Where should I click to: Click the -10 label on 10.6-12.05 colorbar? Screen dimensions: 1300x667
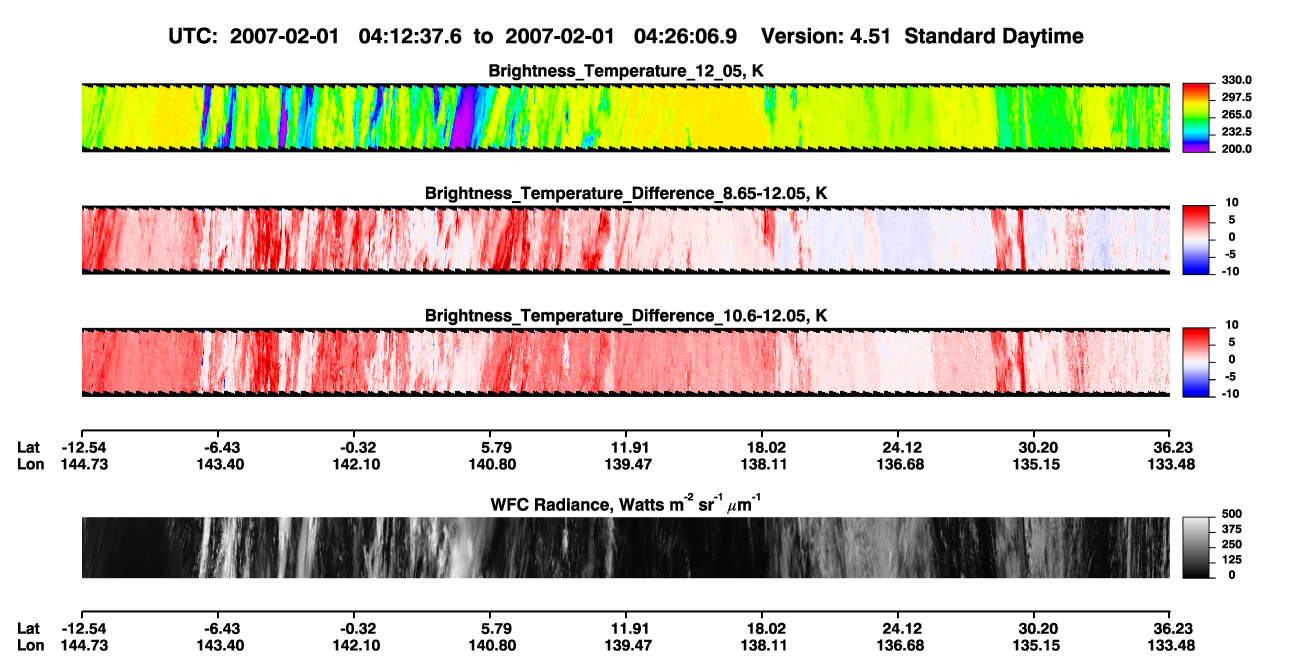click(x=1231, y=394)
